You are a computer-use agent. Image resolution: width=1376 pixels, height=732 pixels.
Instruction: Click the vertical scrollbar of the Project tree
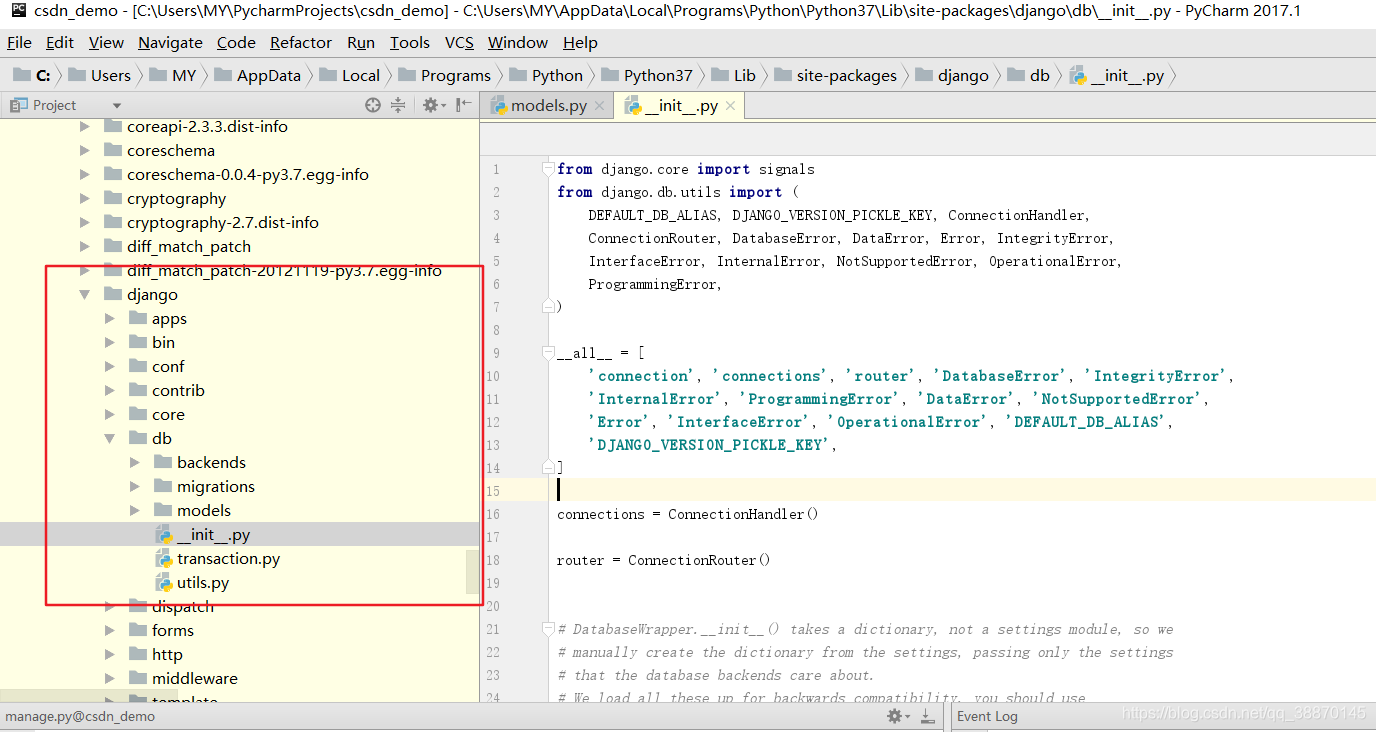(472, 572)
